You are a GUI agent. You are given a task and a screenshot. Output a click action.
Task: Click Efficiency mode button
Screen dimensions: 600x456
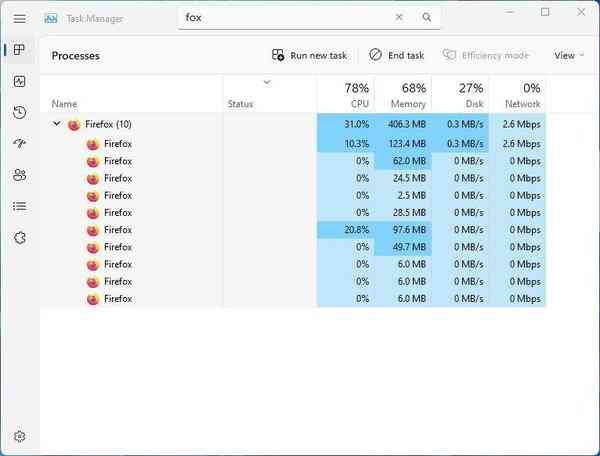point(486,55)
